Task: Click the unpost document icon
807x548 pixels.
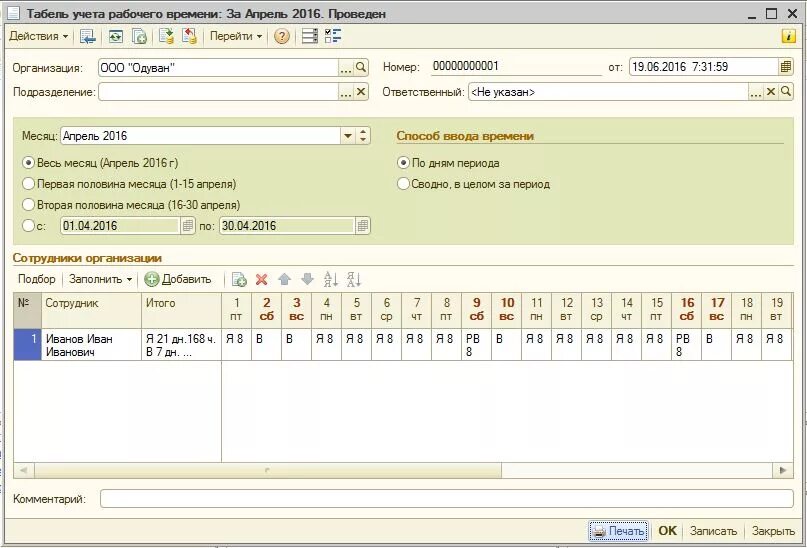Action: click(x=189, y=37)
